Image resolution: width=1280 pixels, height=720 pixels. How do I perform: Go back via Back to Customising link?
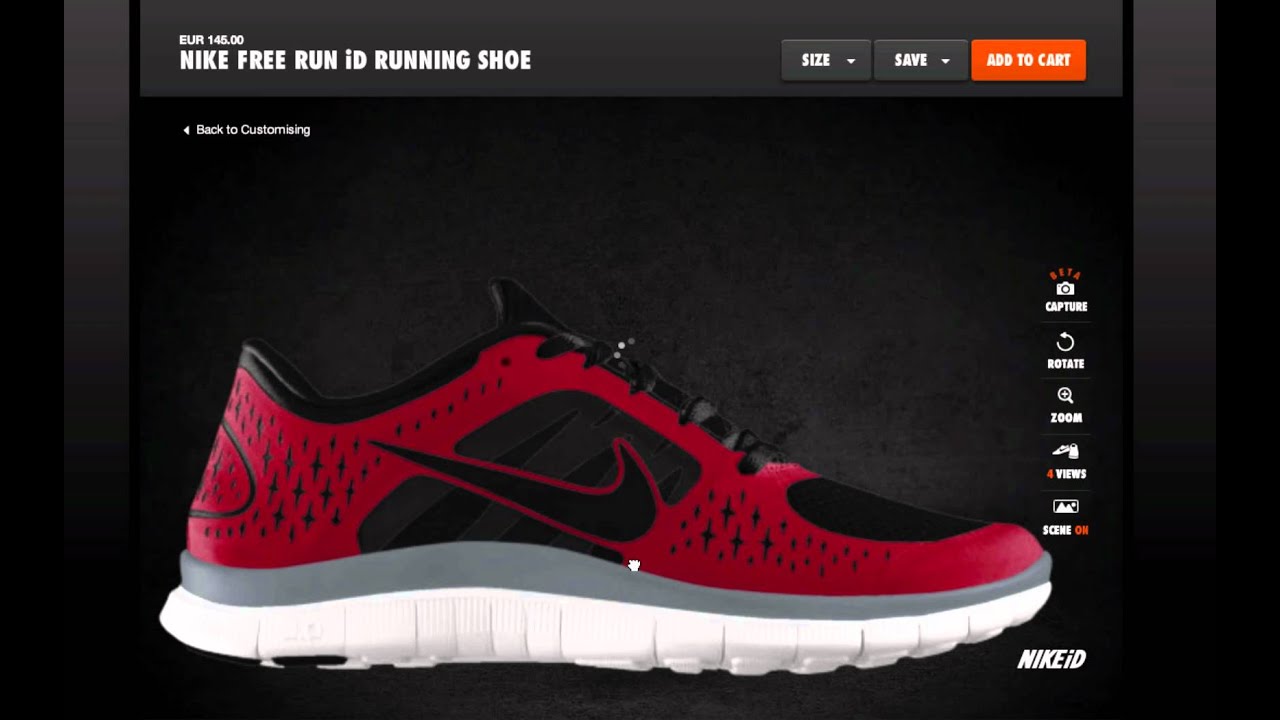point(246,130)
